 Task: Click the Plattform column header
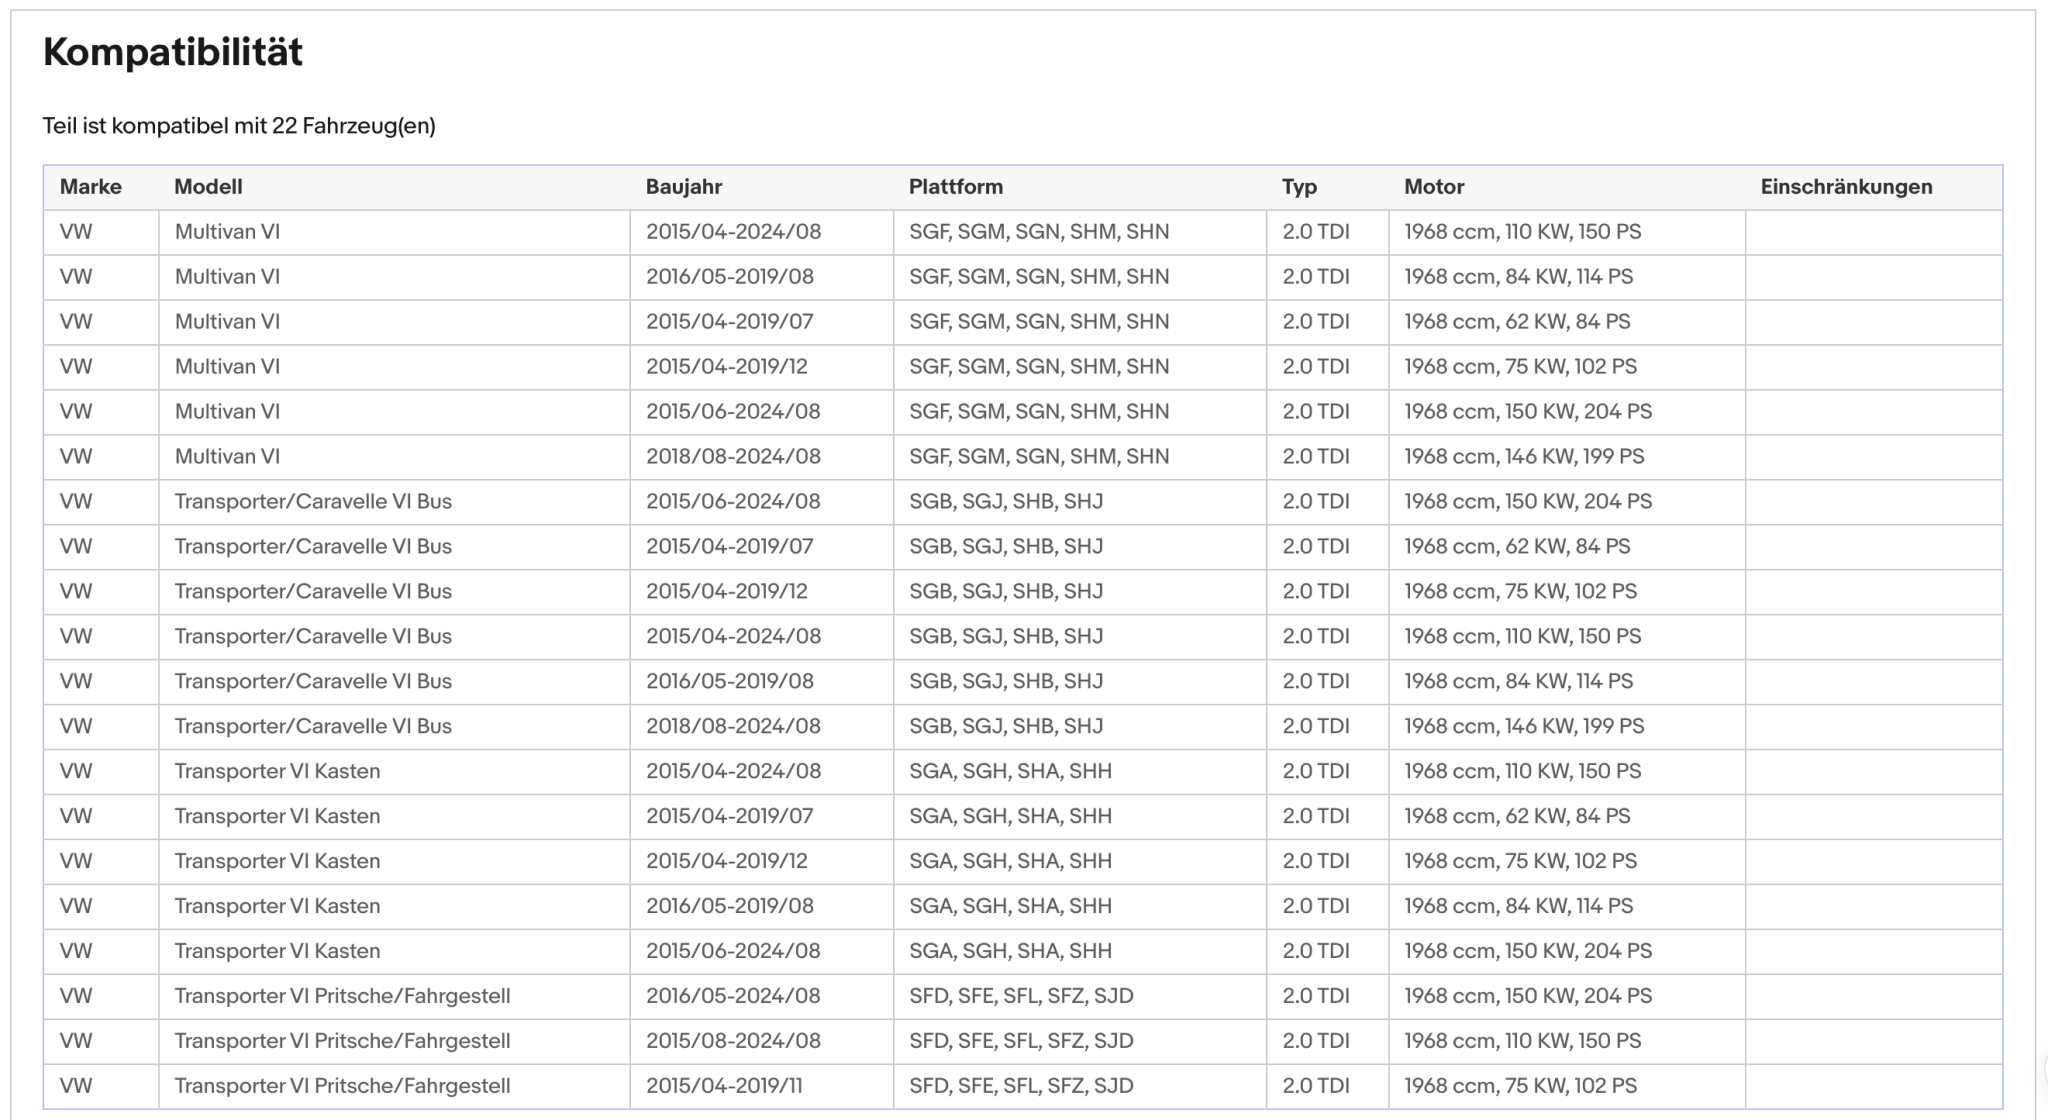pyautogui.click(x=956, y=187)
